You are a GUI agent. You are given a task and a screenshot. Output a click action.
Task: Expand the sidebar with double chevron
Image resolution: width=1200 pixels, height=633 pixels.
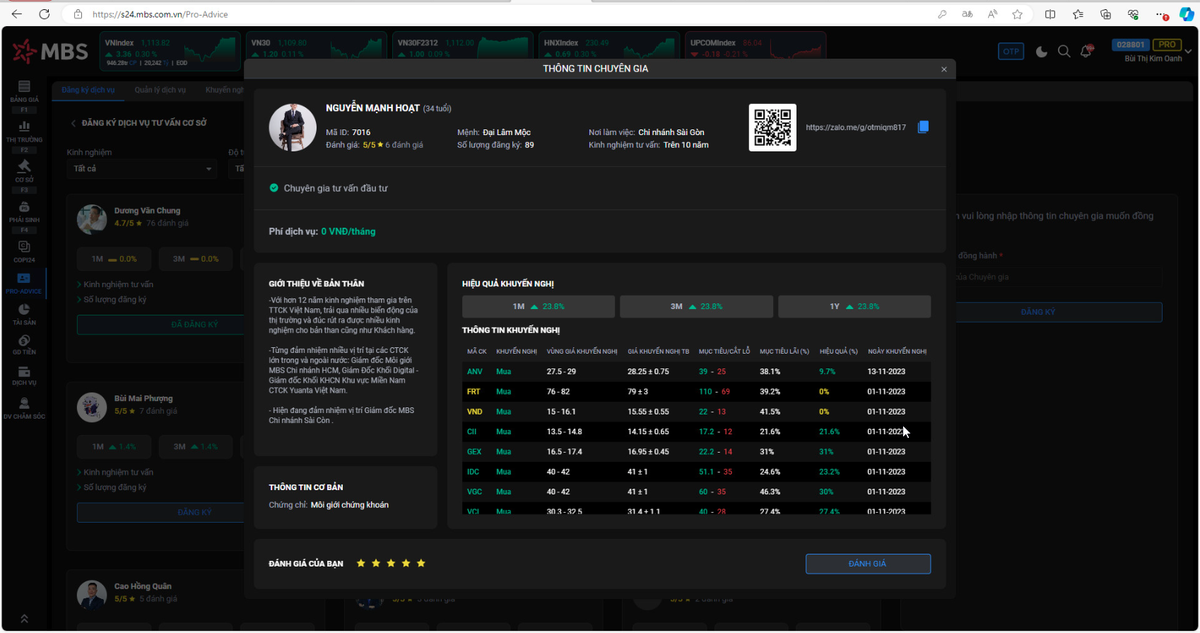24,619
